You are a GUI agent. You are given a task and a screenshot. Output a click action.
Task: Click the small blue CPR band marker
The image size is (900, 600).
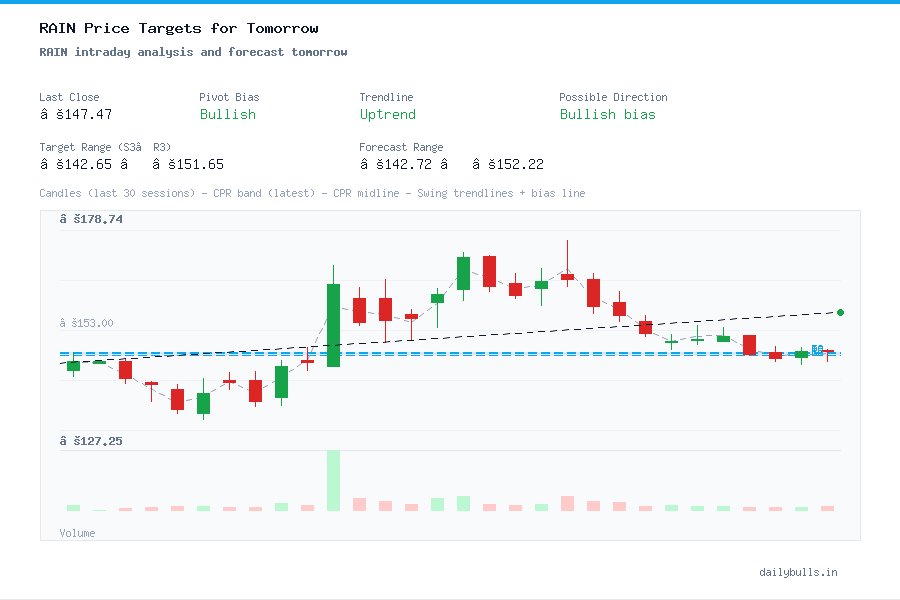(817, 350)
